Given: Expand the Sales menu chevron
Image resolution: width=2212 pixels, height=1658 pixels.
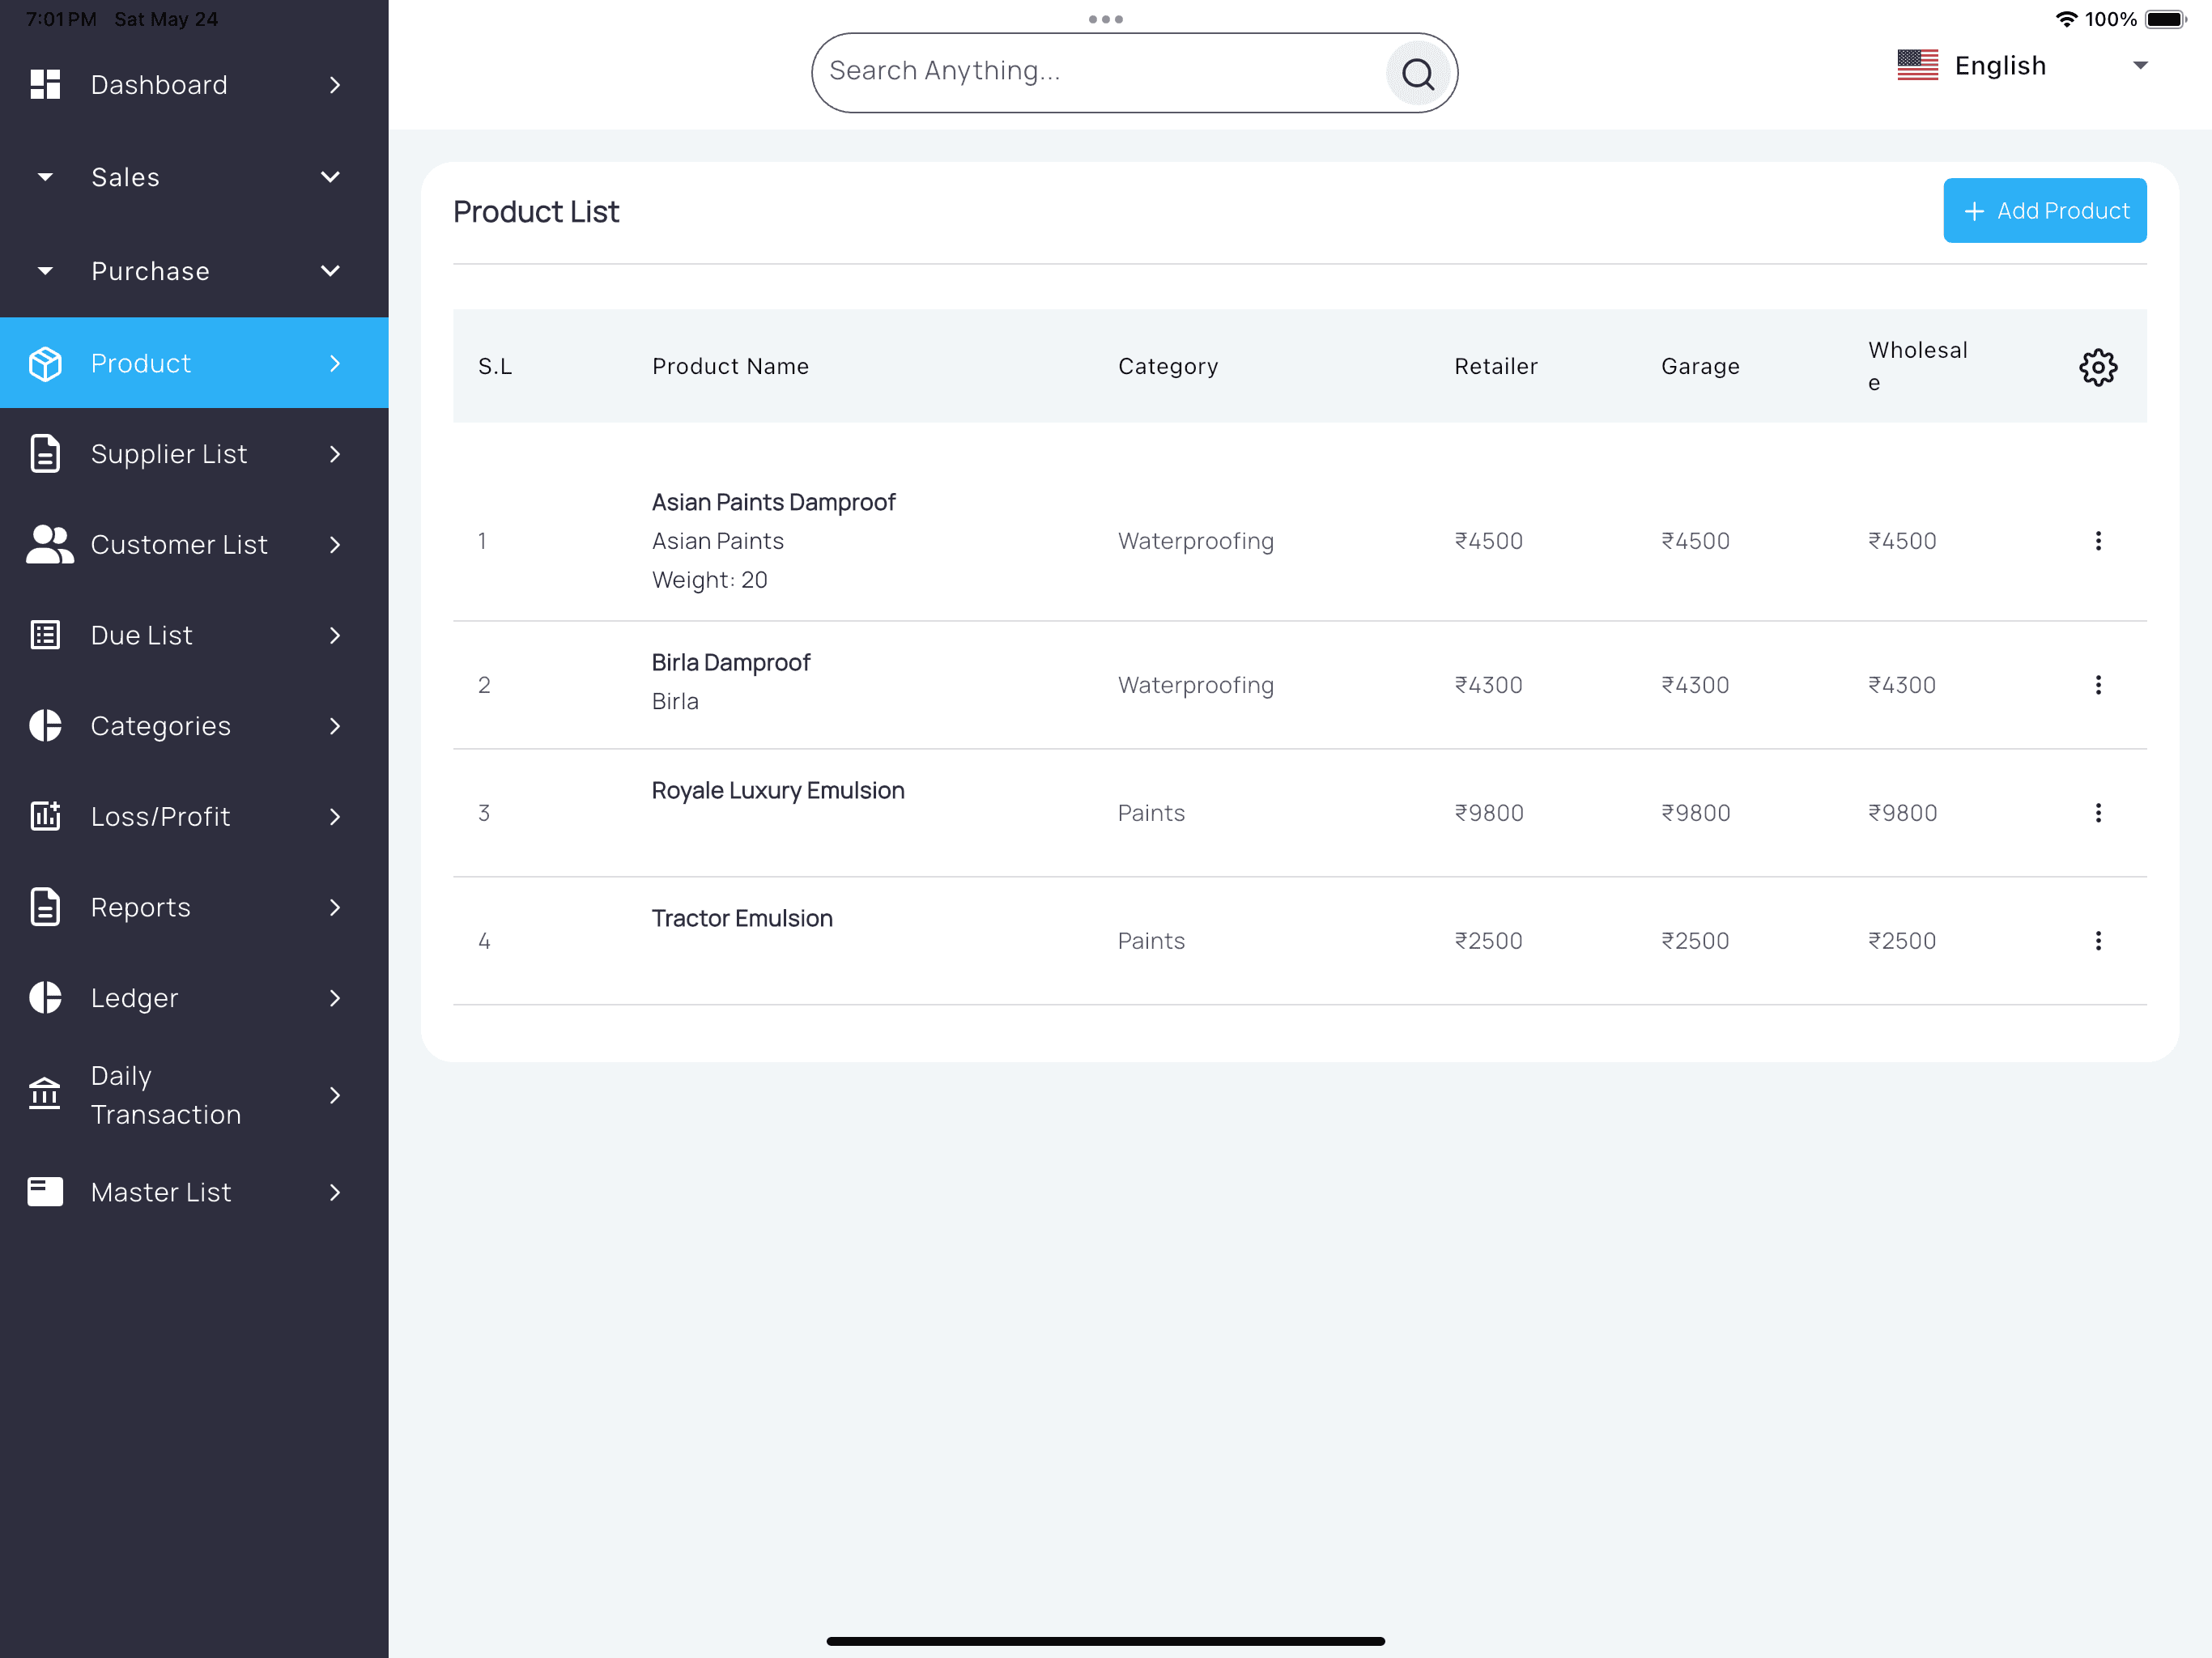Looking at the screenshot, I should (331, 178).
